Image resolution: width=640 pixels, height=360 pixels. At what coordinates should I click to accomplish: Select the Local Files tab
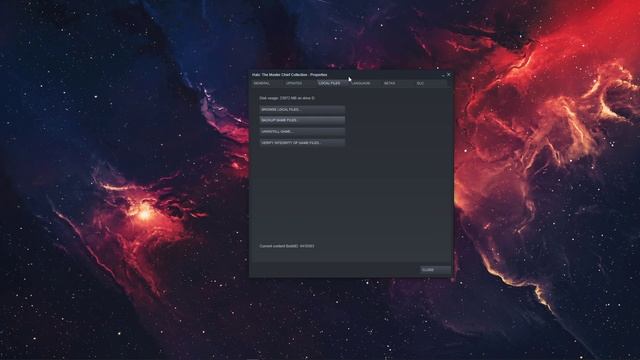pos(333,83)
